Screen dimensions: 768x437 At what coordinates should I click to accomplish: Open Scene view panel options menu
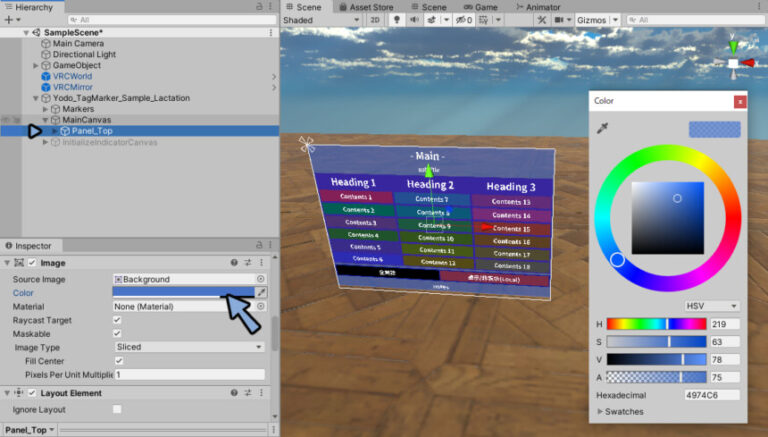click(x=760, y=6)
